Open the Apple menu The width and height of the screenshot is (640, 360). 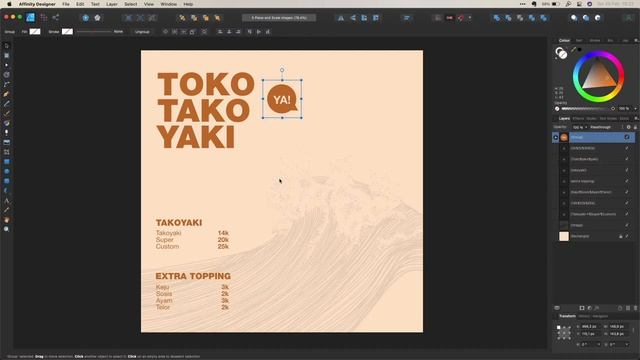[x=9, y=4]
